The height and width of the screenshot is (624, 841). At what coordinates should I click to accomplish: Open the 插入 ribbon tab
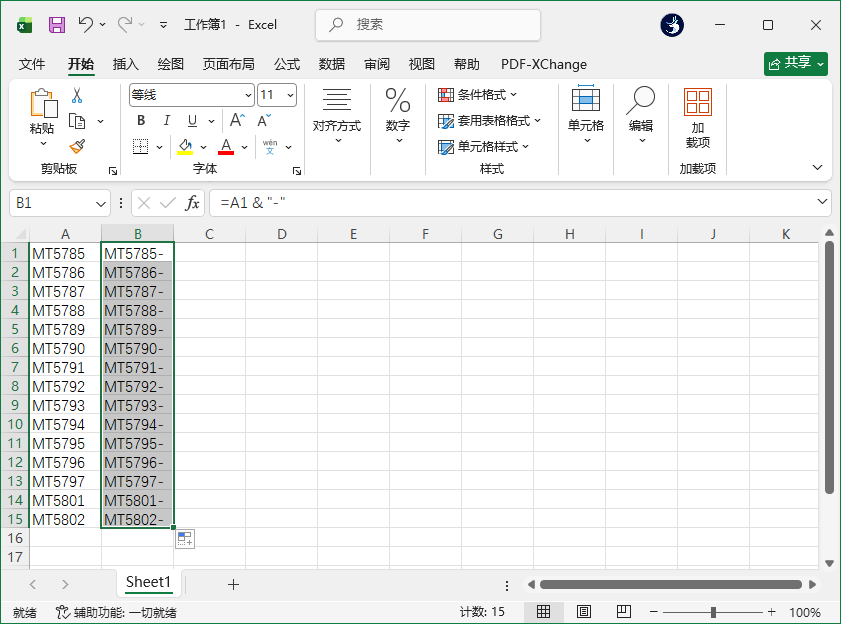point(125,64)
